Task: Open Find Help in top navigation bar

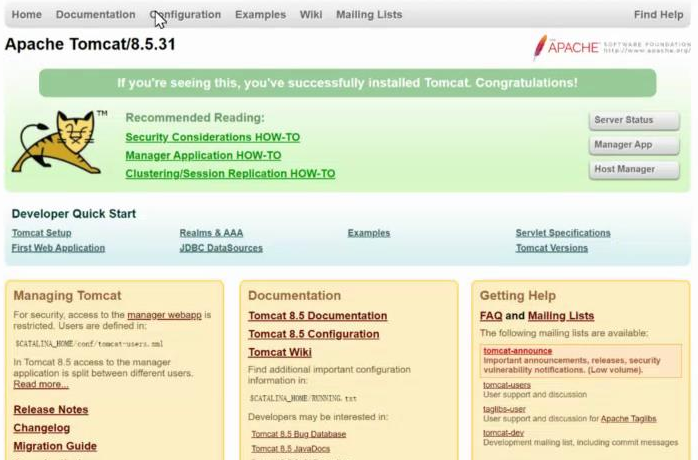Action: [658, 15]
